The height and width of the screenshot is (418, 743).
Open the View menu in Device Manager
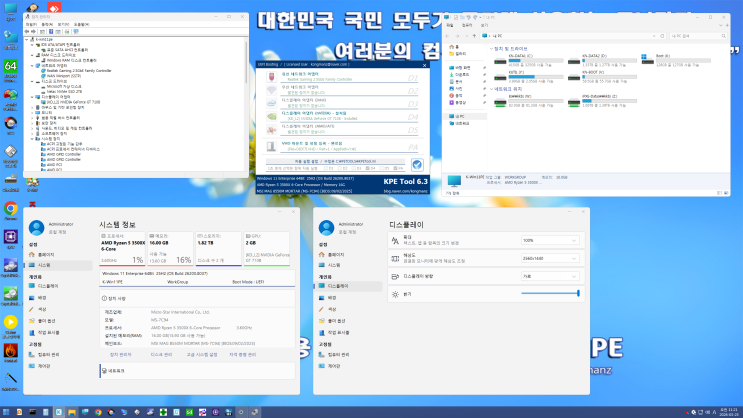63,24
